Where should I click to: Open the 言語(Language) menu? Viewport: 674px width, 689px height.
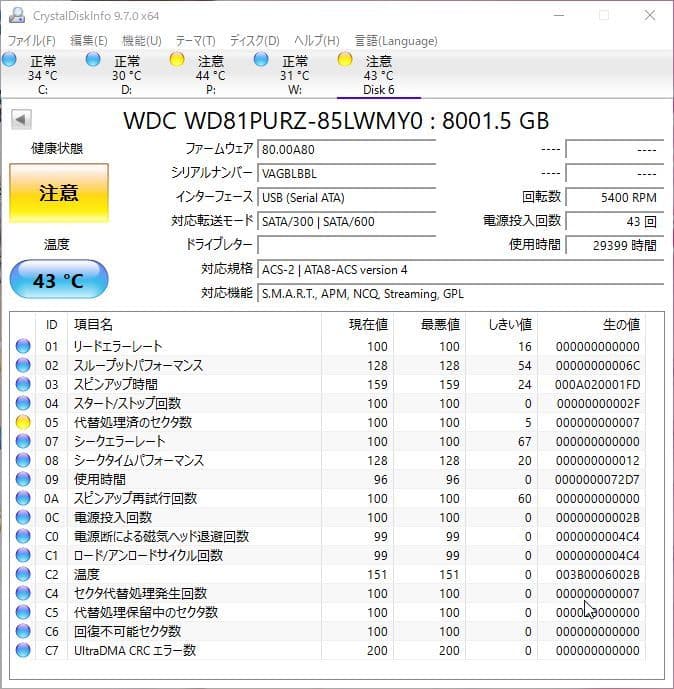(396, 41)
